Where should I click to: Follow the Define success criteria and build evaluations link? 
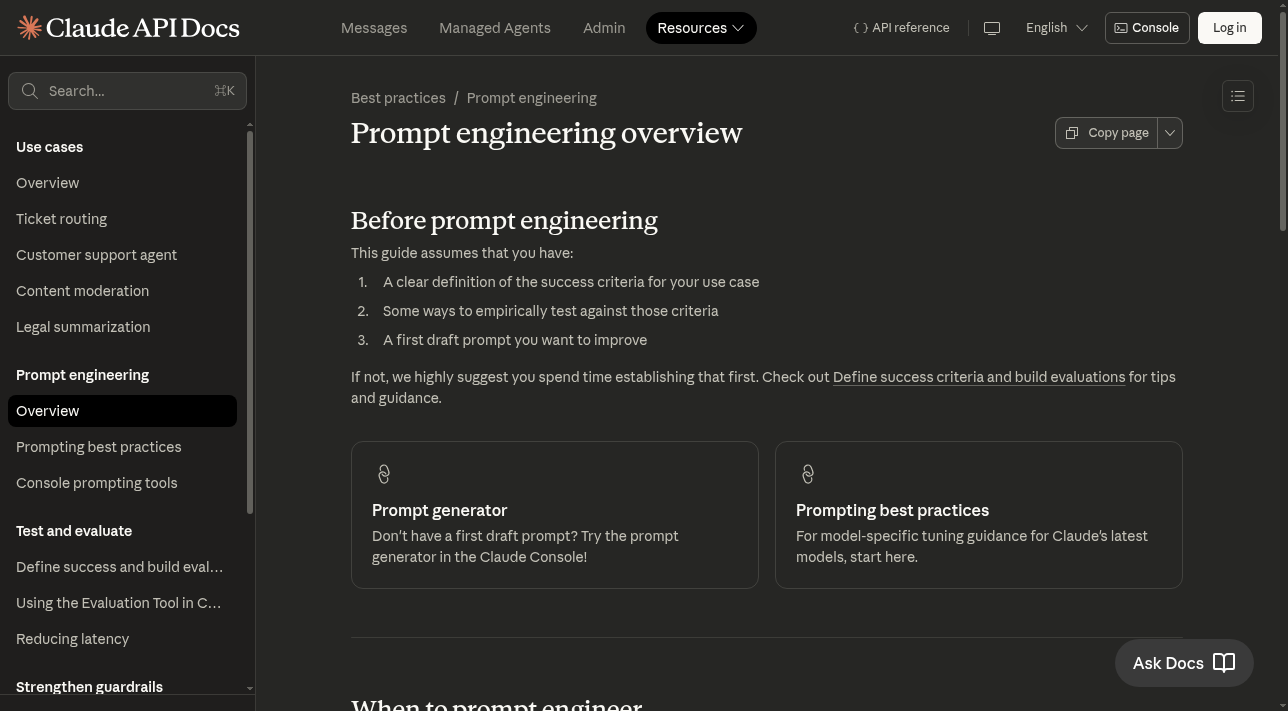tap(979, 377)
